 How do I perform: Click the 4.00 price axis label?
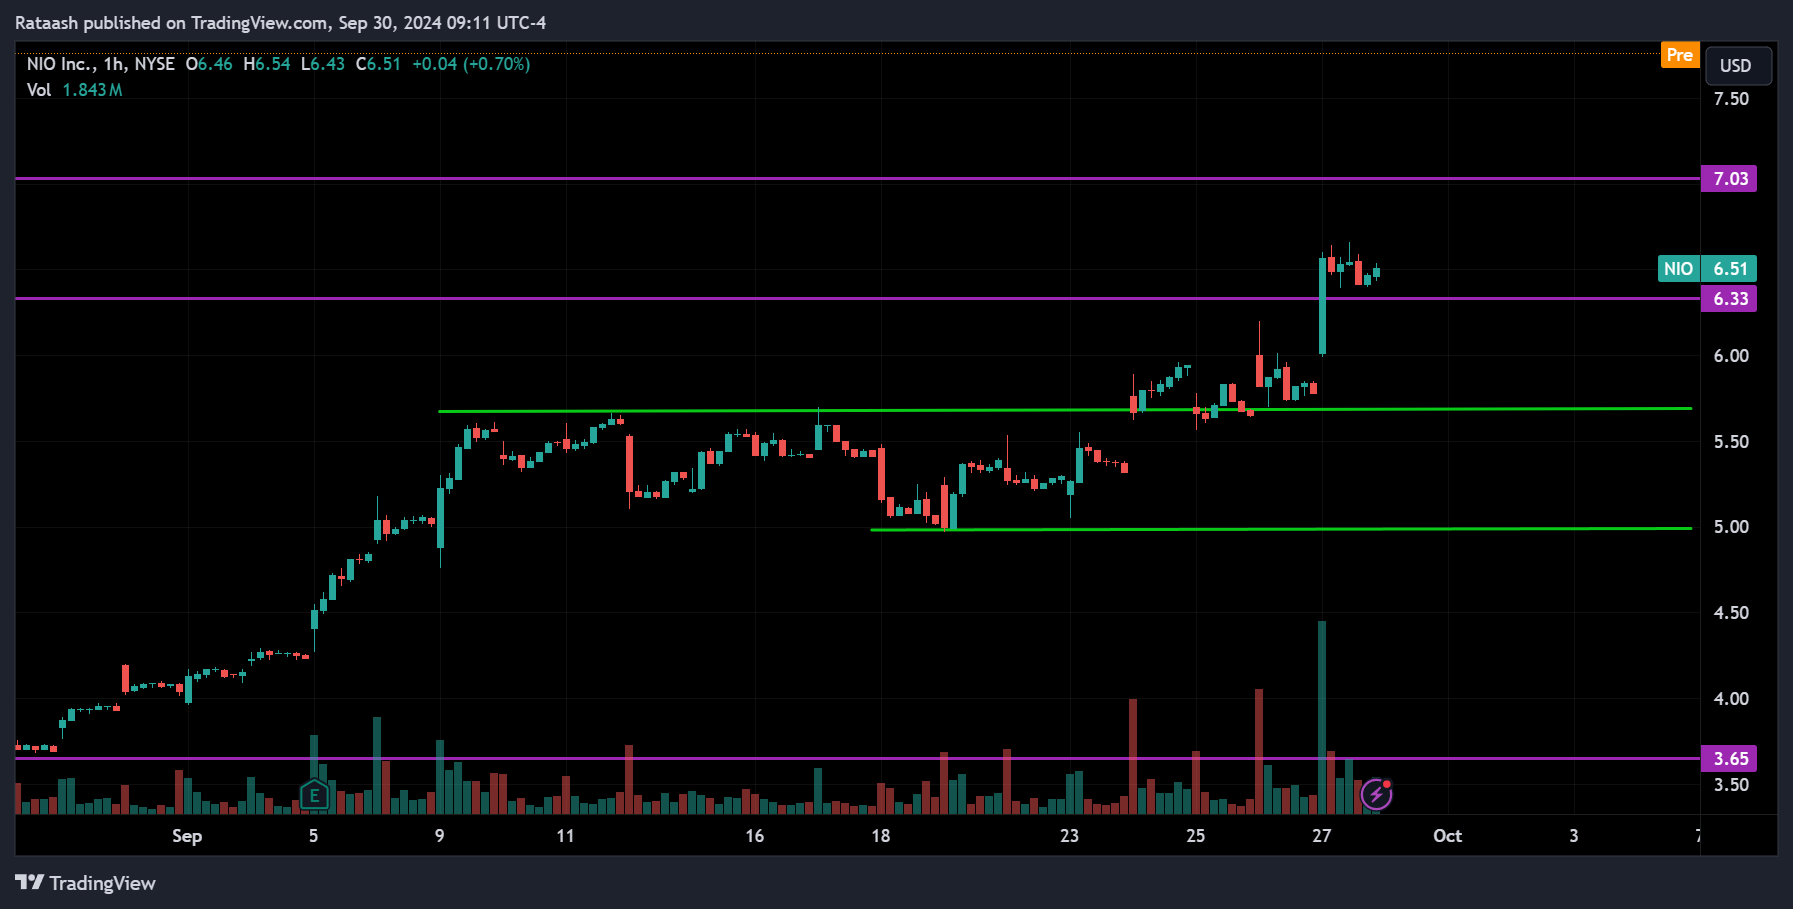click(x=1731, y=699)
